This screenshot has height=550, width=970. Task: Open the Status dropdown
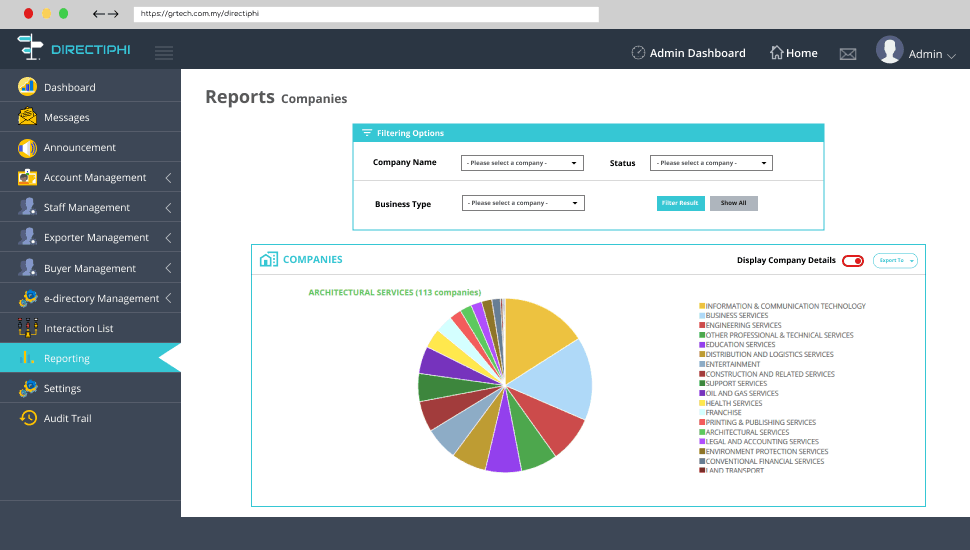coord(711,163)
